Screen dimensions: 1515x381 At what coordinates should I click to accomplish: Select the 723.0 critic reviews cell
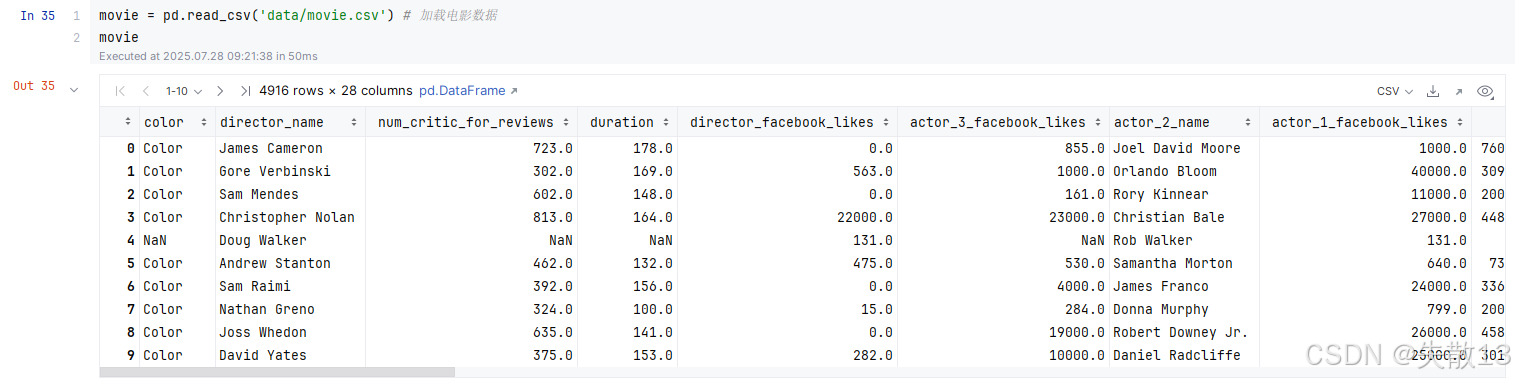coord(553,148)
